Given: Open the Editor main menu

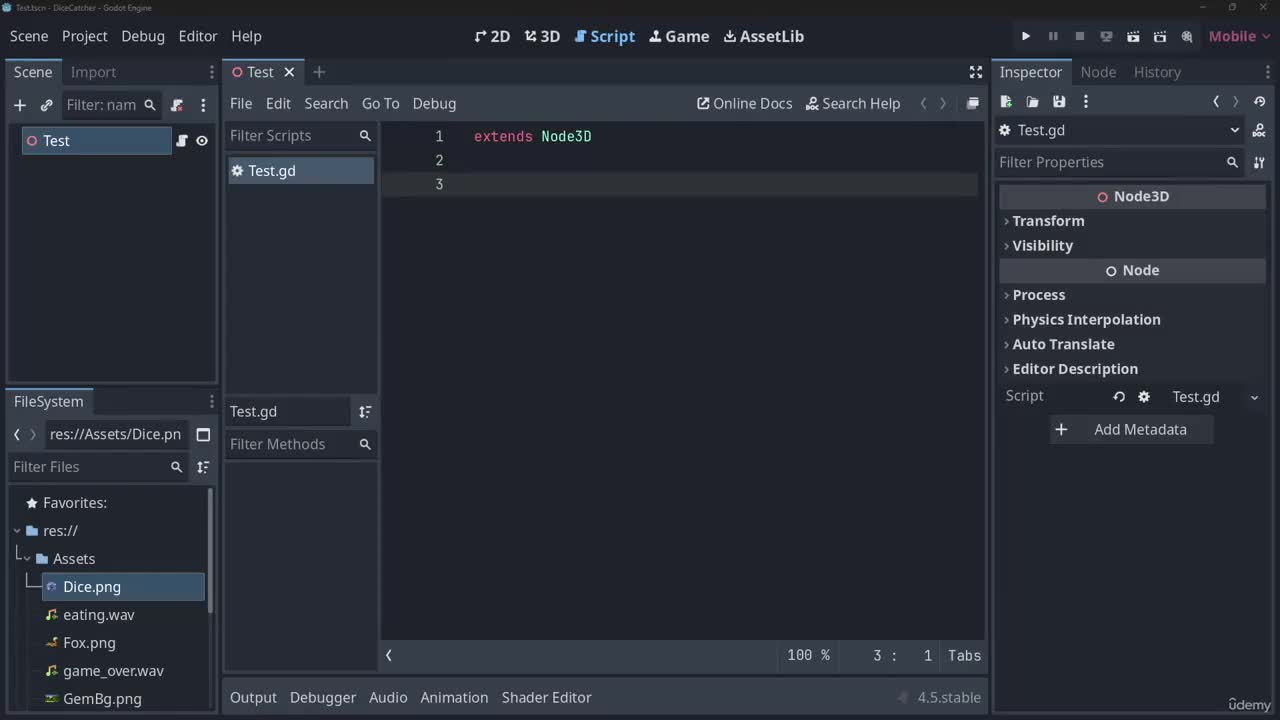Looking at the screenshot, I should coord(198,36).
